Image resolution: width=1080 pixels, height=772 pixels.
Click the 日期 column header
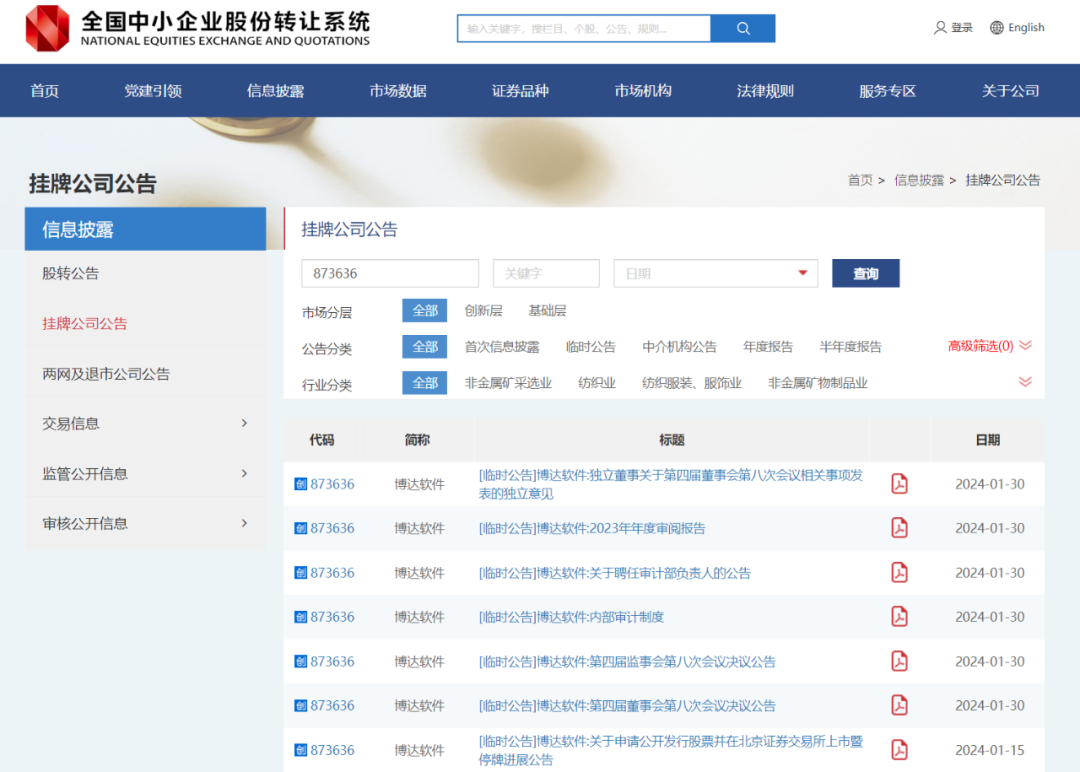[x=988, y=440]
